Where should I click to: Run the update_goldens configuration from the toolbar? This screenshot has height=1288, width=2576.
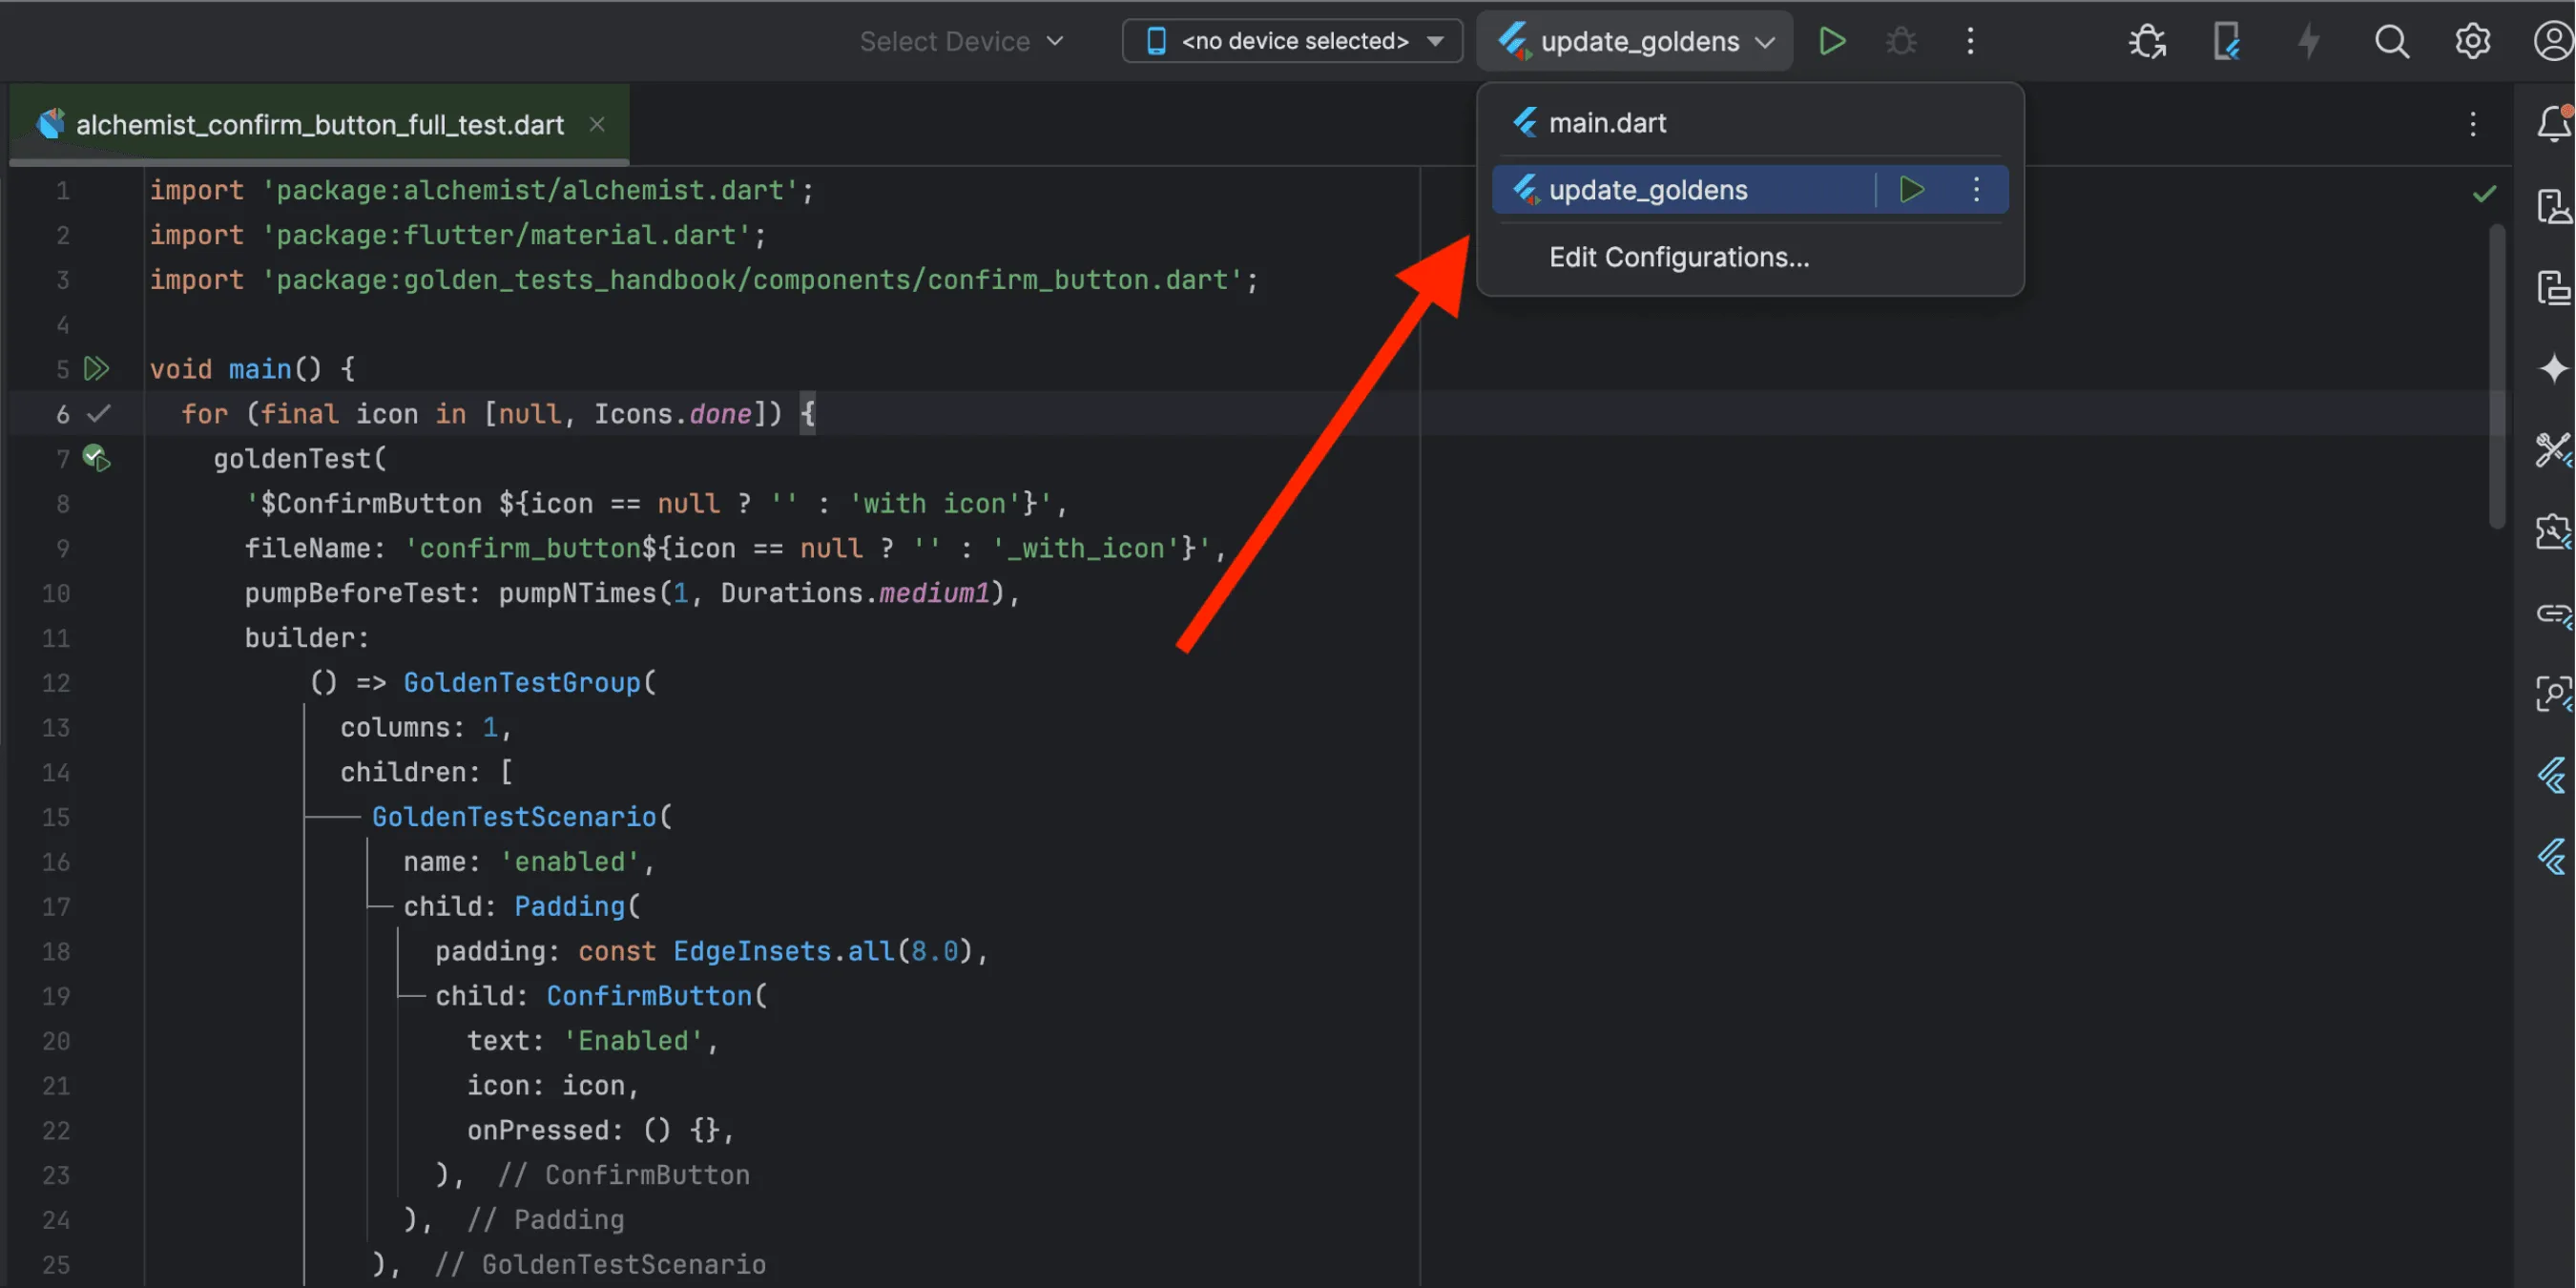(x=1832, y=41)
